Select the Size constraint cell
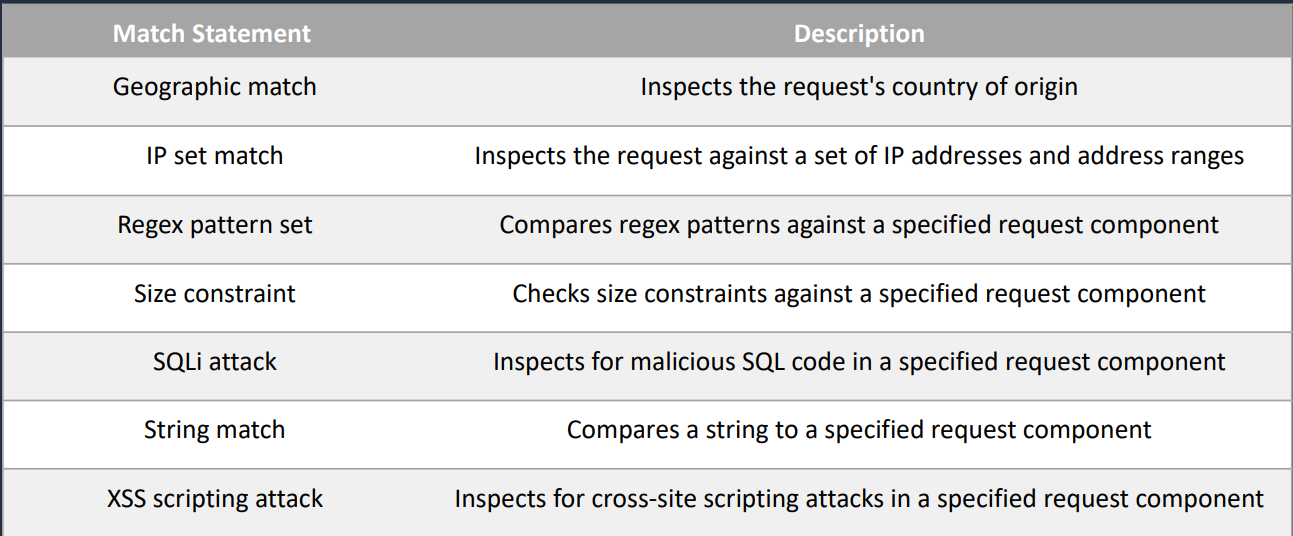Viewport: 1293px width, 536px height. 214,294
